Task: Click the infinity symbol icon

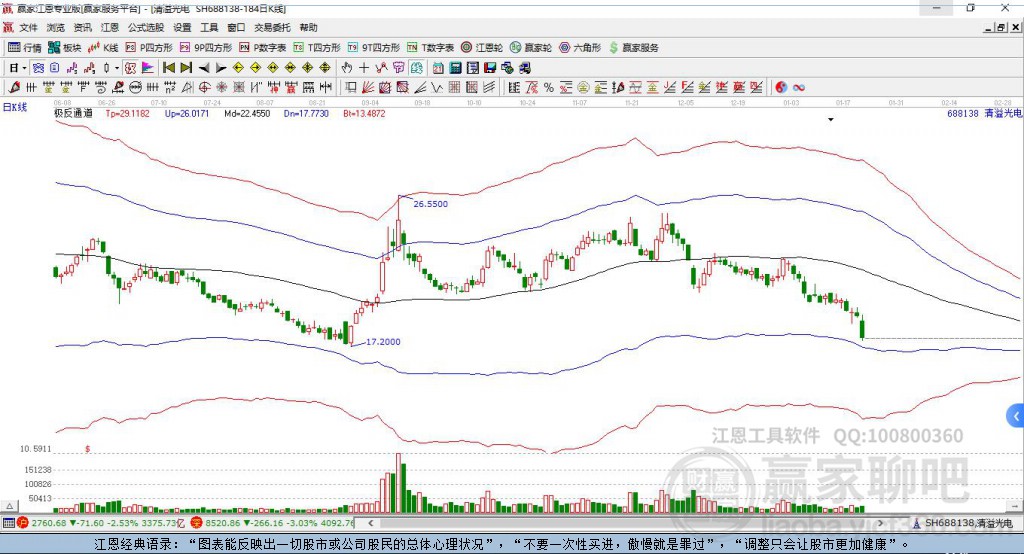Action: pos(799,87)
